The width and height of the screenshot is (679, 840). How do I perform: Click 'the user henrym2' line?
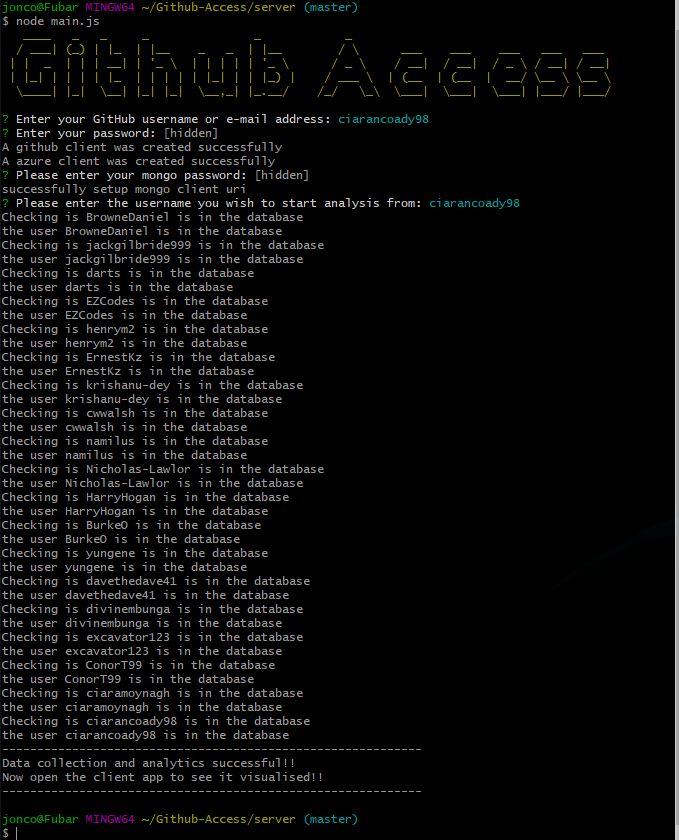124,343
